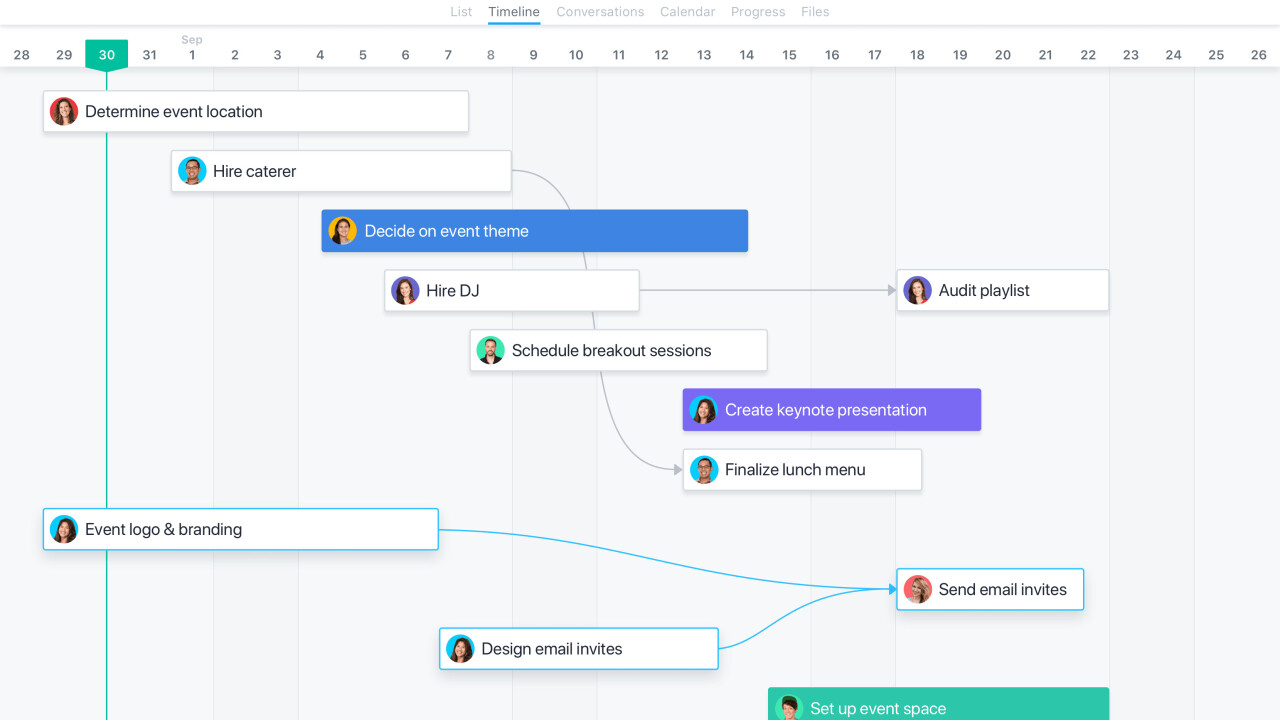Click the avatar on Send email invites
Screen dimensions: 1280x720
point(917,589)
